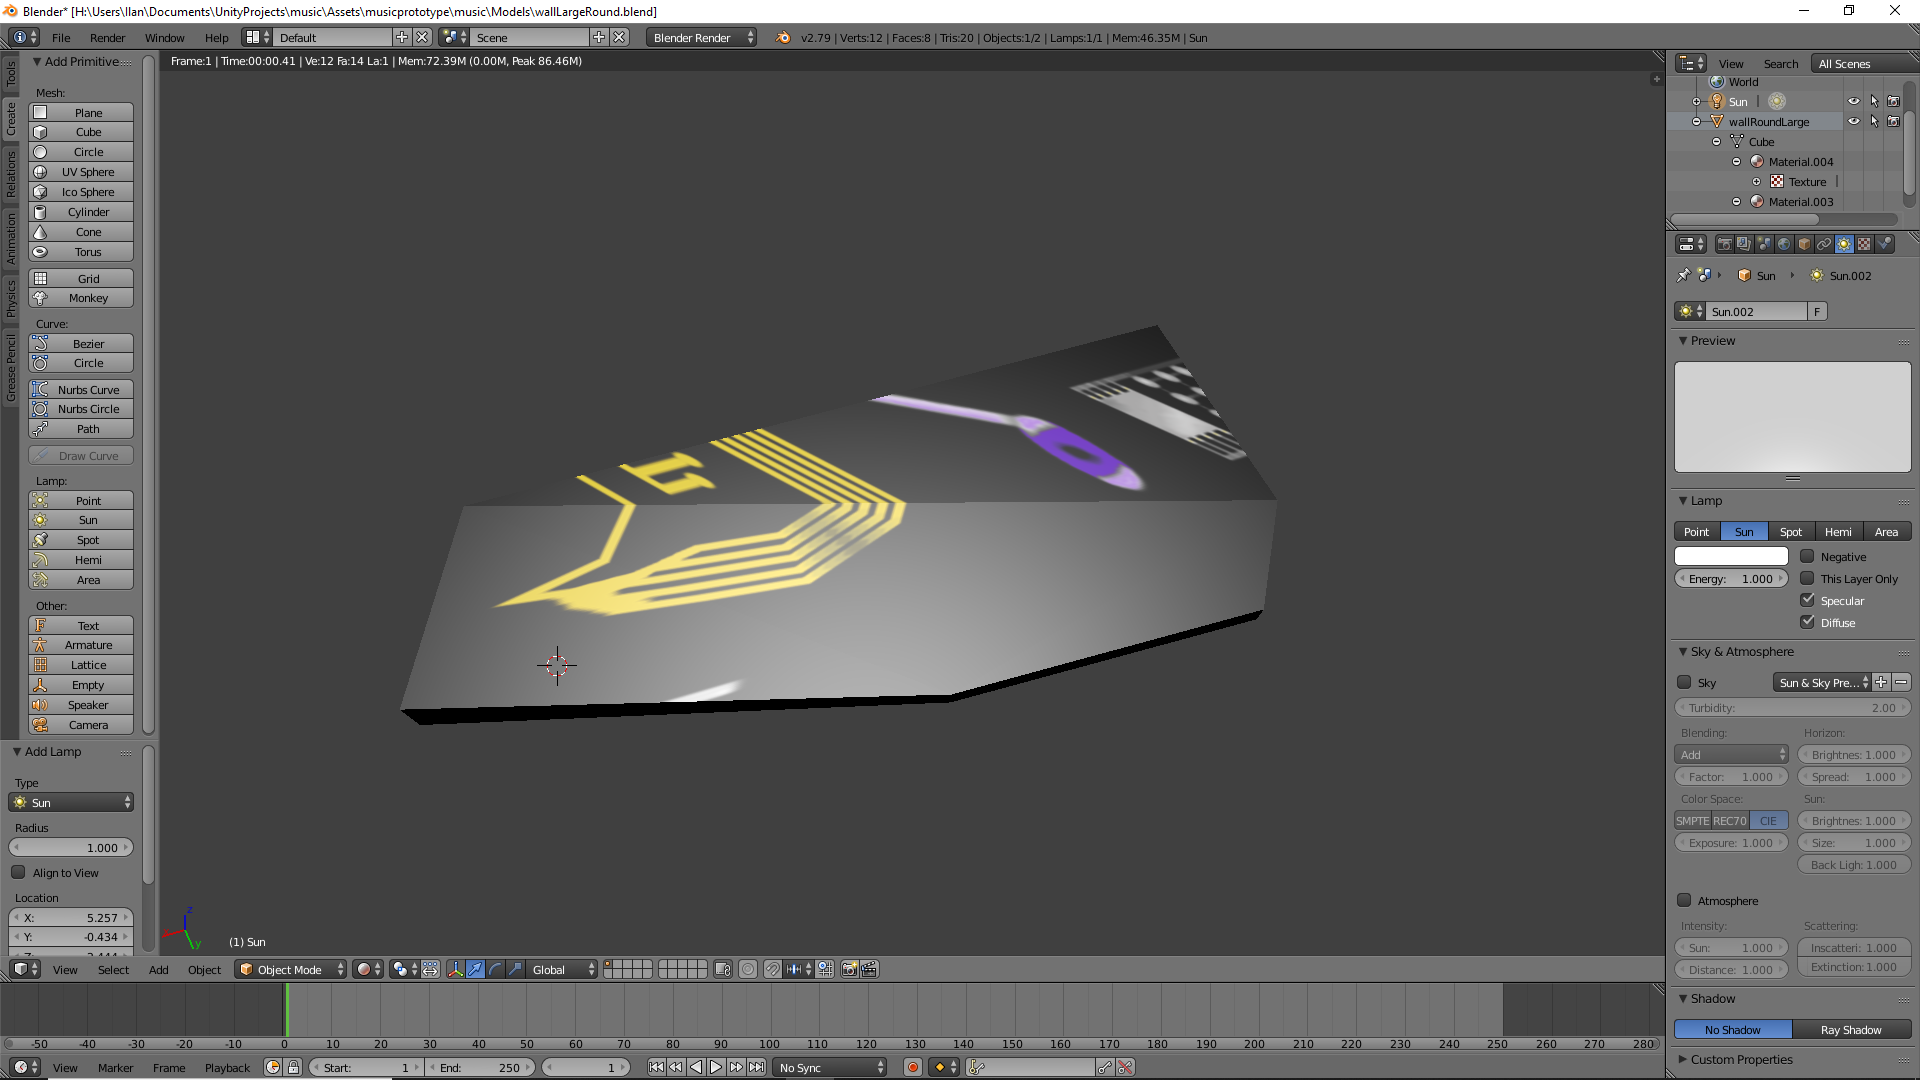Image resolution: width=1920 pixels, height=1080 pixels.
Task: Open the File menu
Action: click(x=61, y=37)
